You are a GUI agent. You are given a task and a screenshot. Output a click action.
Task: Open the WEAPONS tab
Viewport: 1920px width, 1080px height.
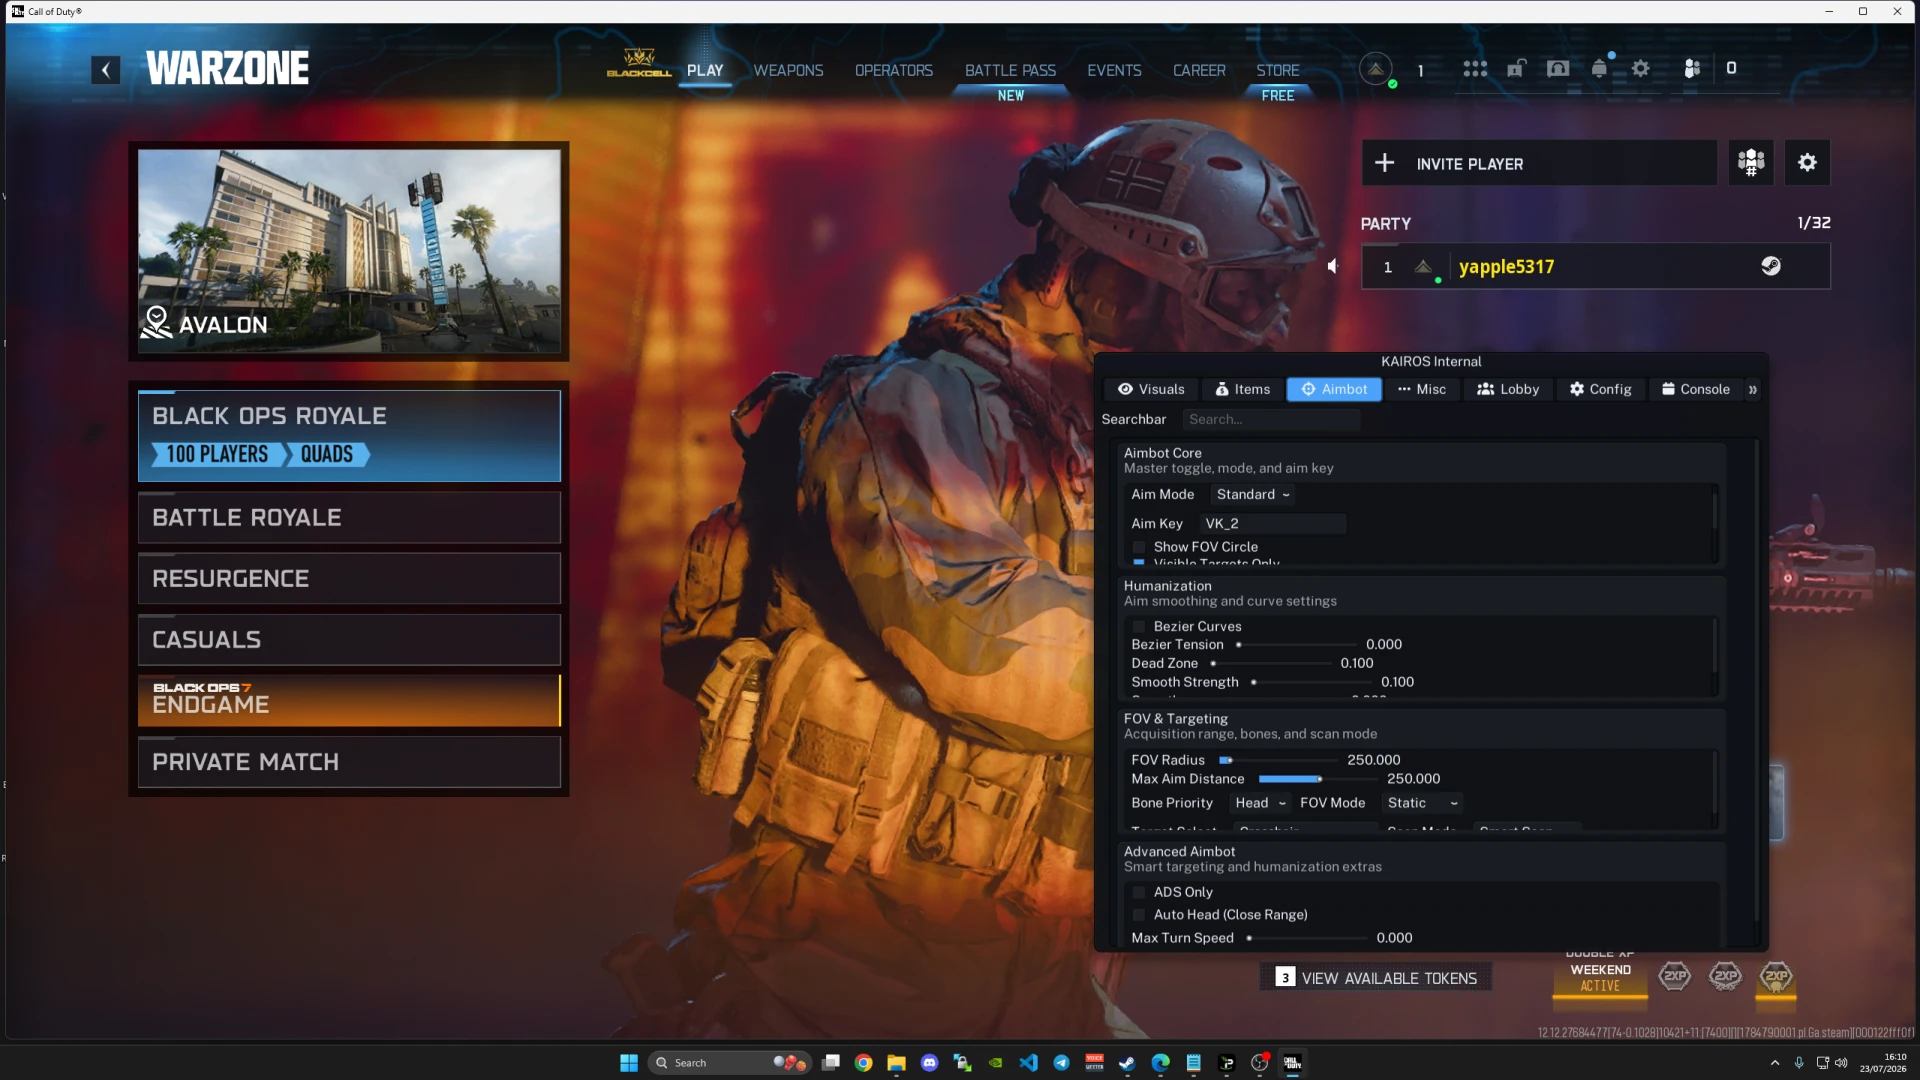[x=789, y=71]
